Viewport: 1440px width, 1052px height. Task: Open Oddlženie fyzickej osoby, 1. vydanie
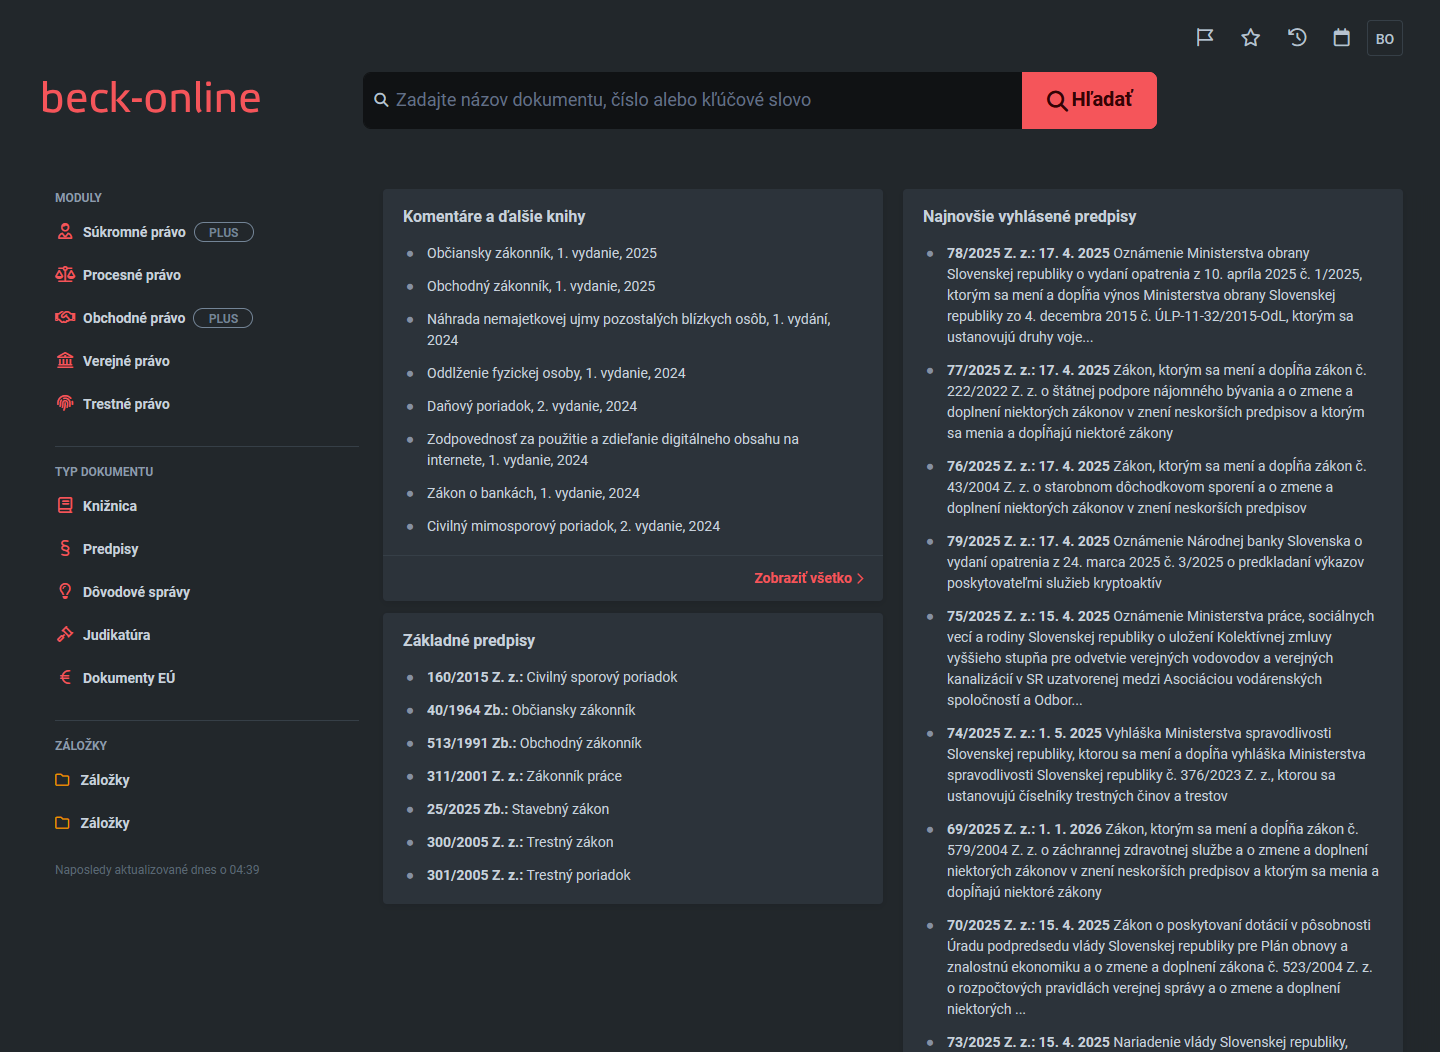(556, 373)
